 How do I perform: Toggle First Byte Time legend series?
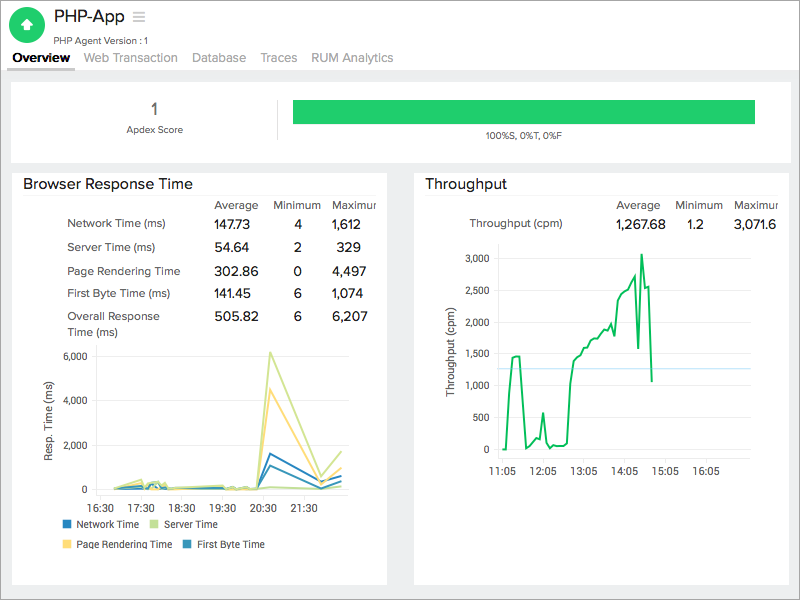[x=231, y=544]
